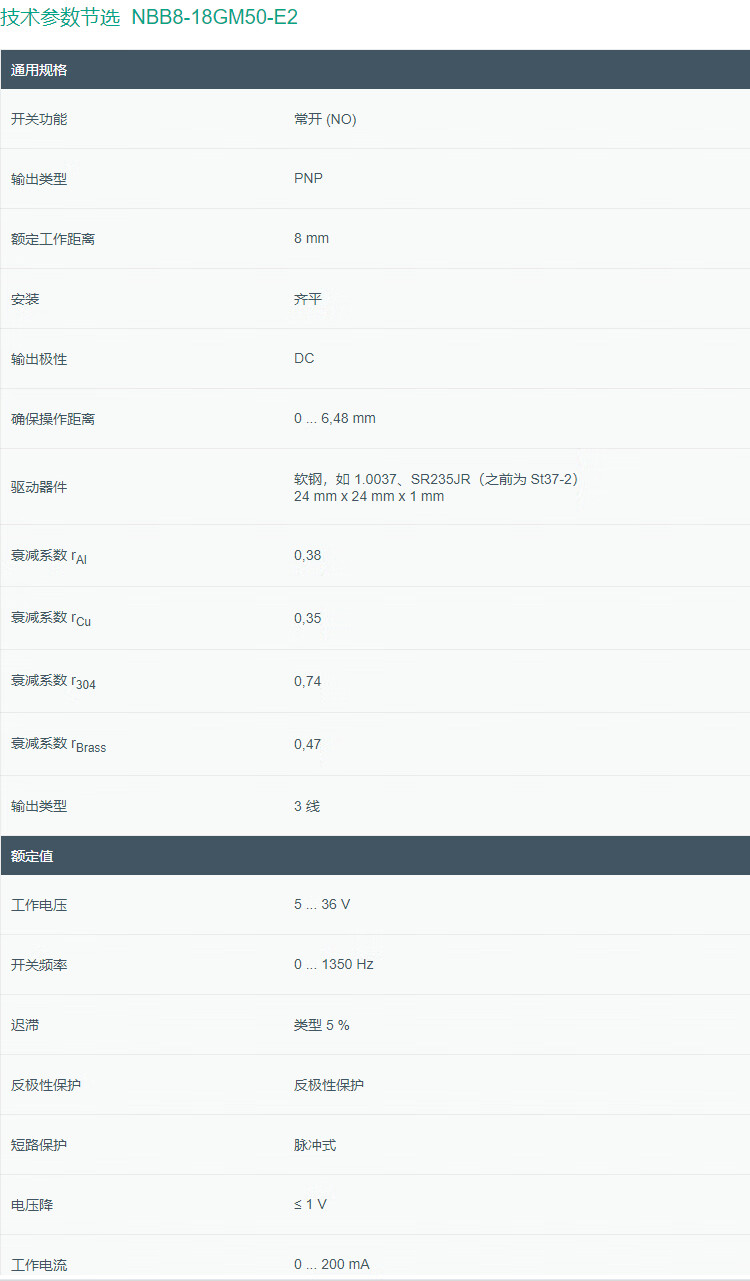Image resolution: width=750 pixels, height=1281 pixels.
Task: Click the 0 ... 6,48 mm value
Action: pos(335,418)
